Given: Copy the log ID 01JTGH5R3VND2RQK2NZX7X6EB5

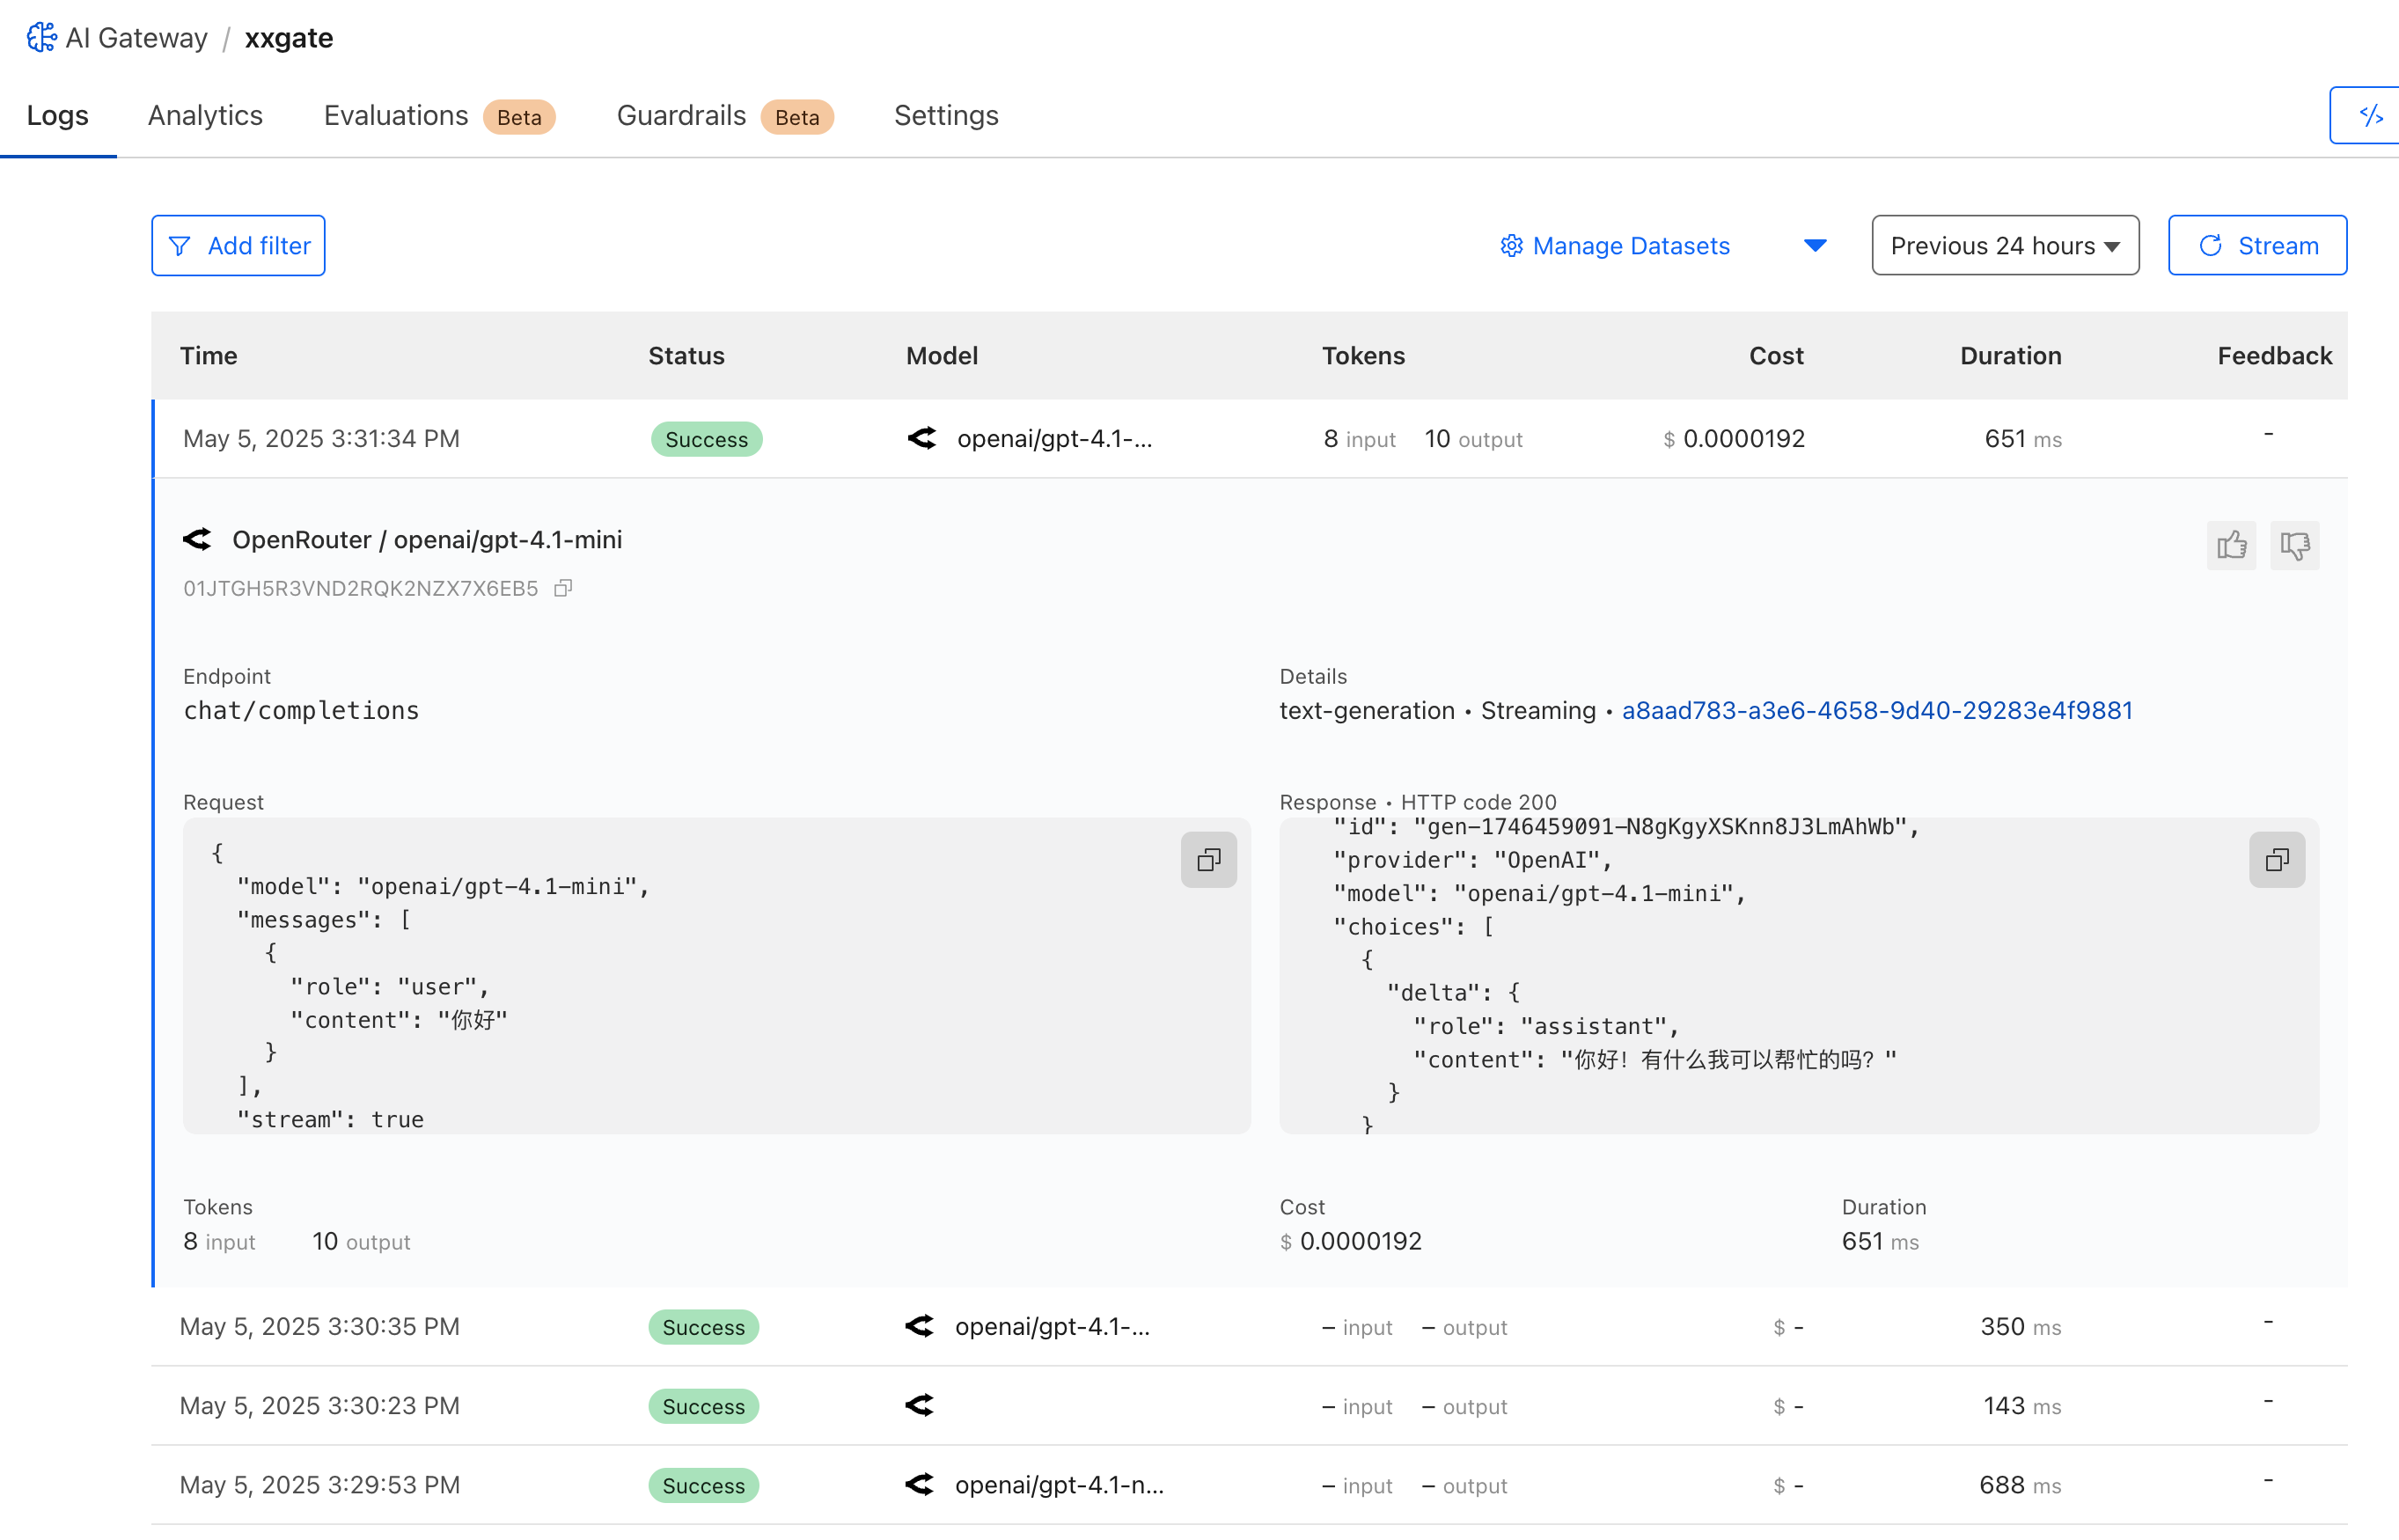Looking at the screenshot, I should pos(564,588).
